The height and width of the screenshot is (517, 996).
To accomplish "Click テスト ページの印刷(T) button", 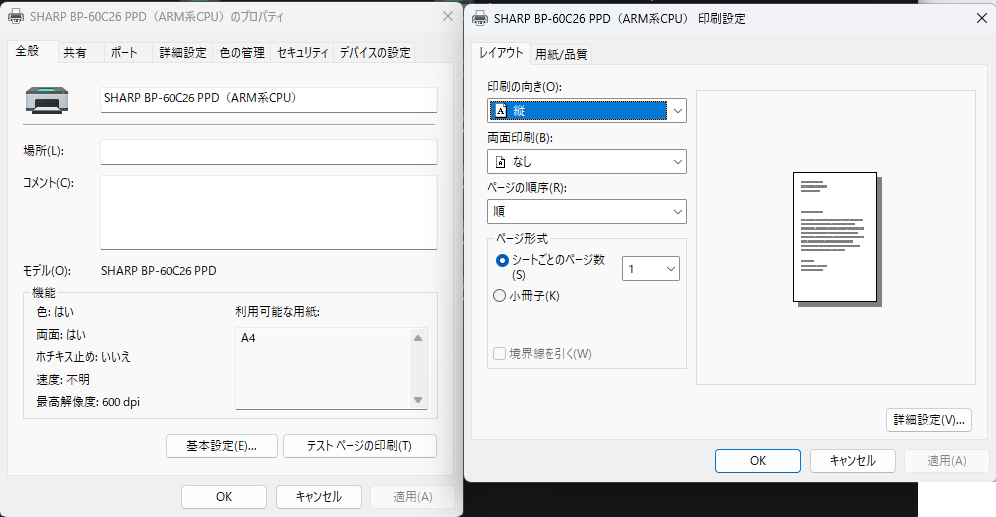I will pyautogui.click(x=360, y=446).
